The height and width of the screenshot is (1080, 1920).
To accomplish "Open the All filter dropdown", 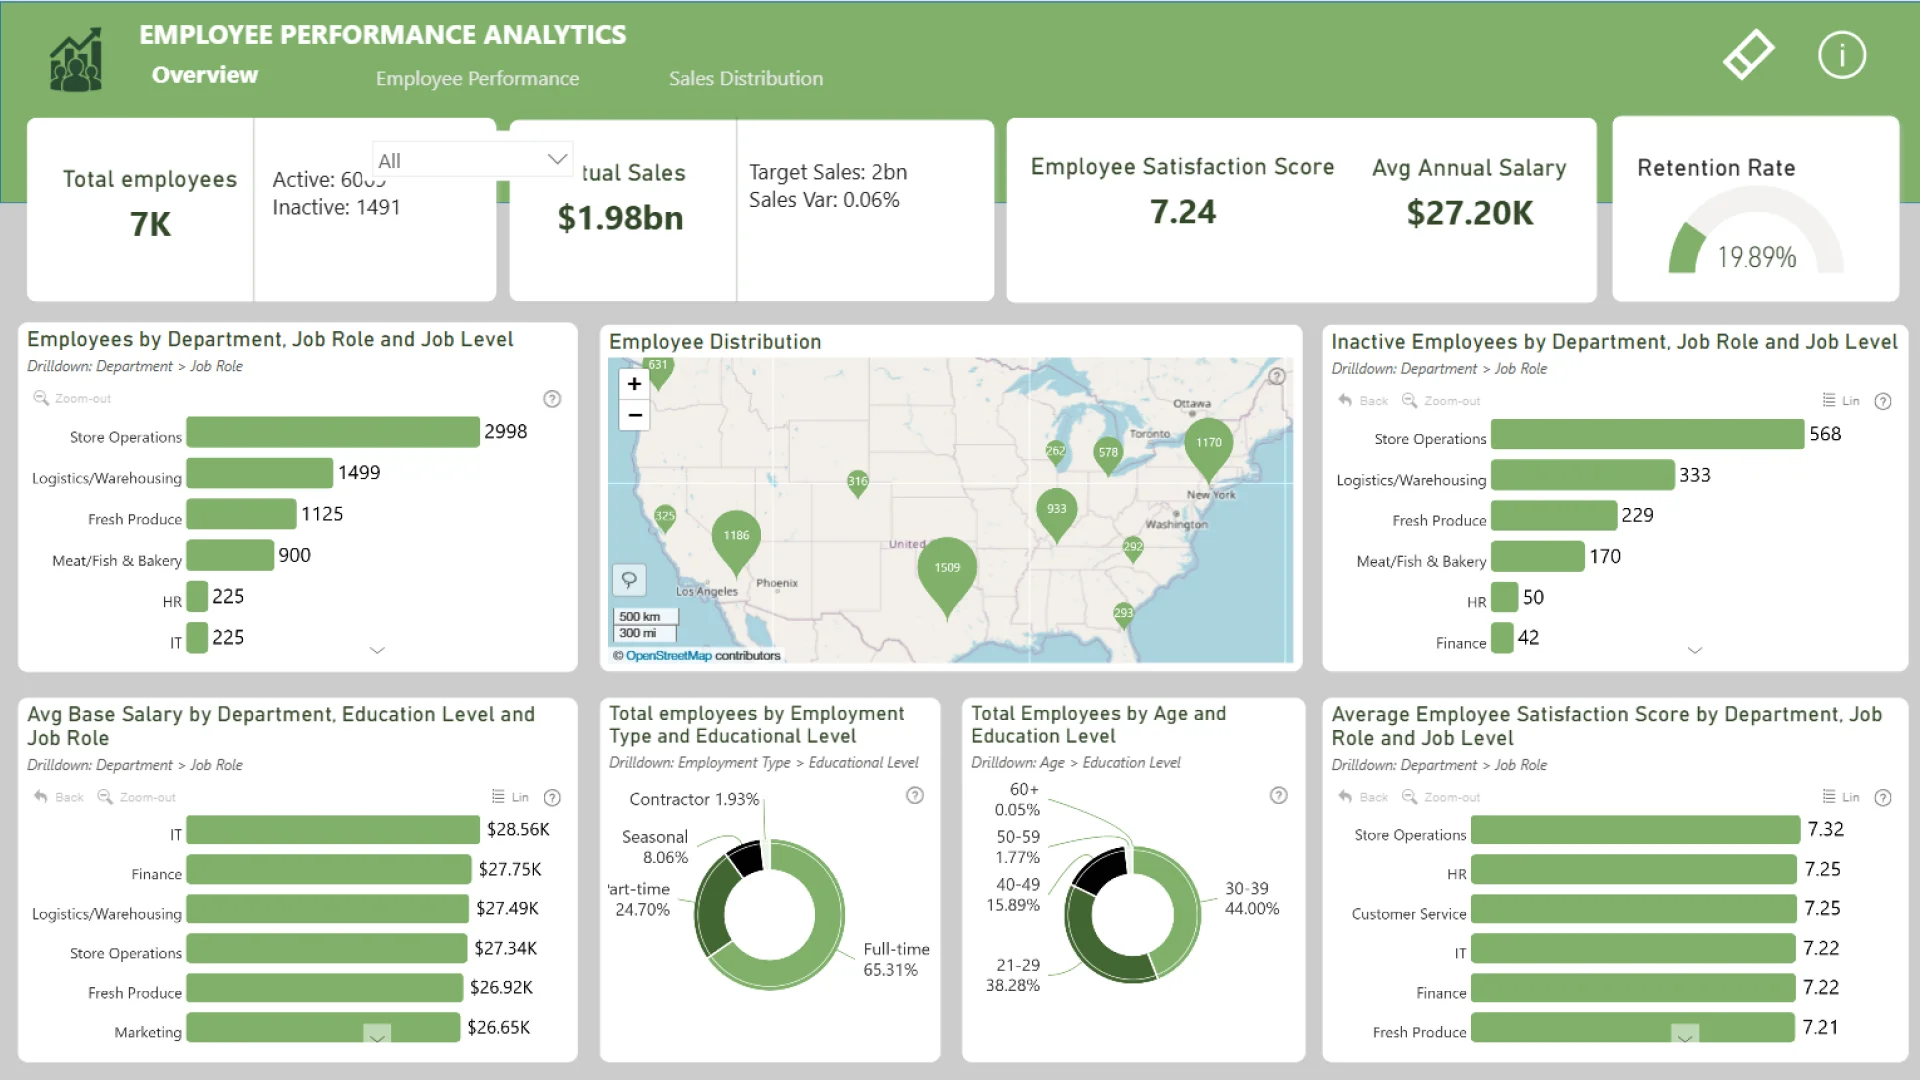I will tap(472, 160).
